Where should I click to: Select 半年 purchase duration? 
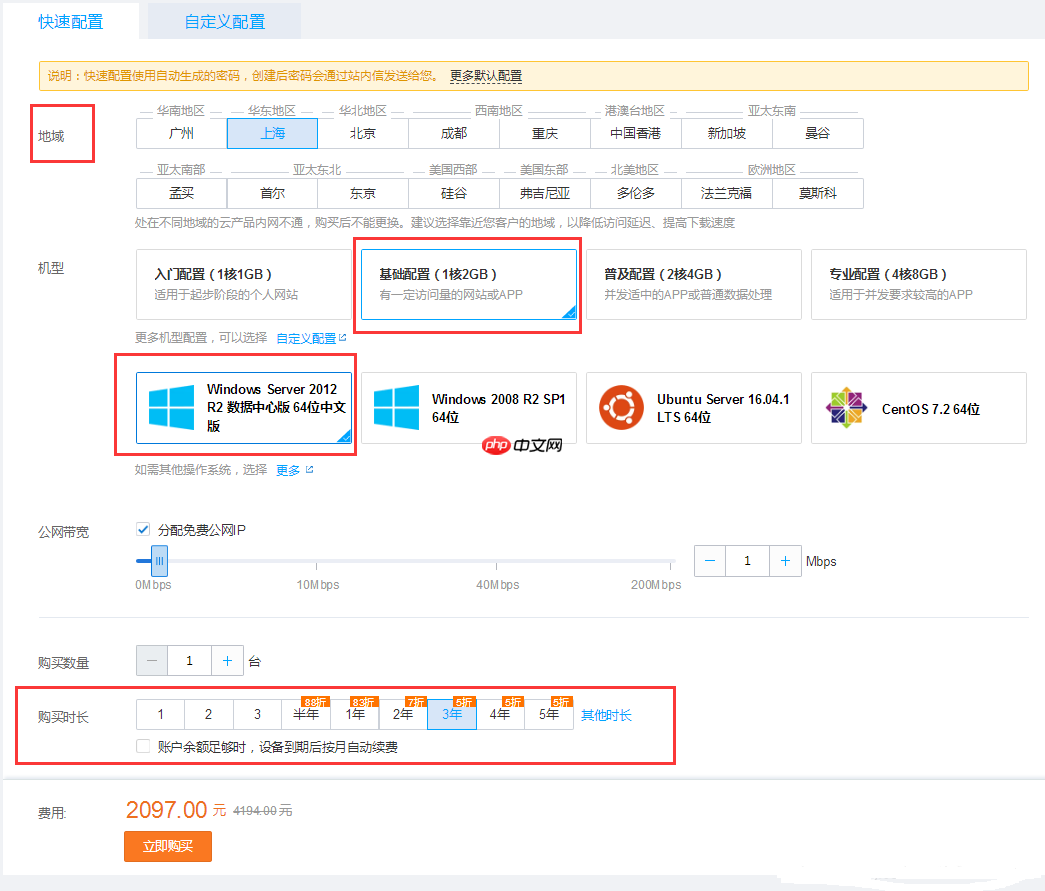point(306,714)
